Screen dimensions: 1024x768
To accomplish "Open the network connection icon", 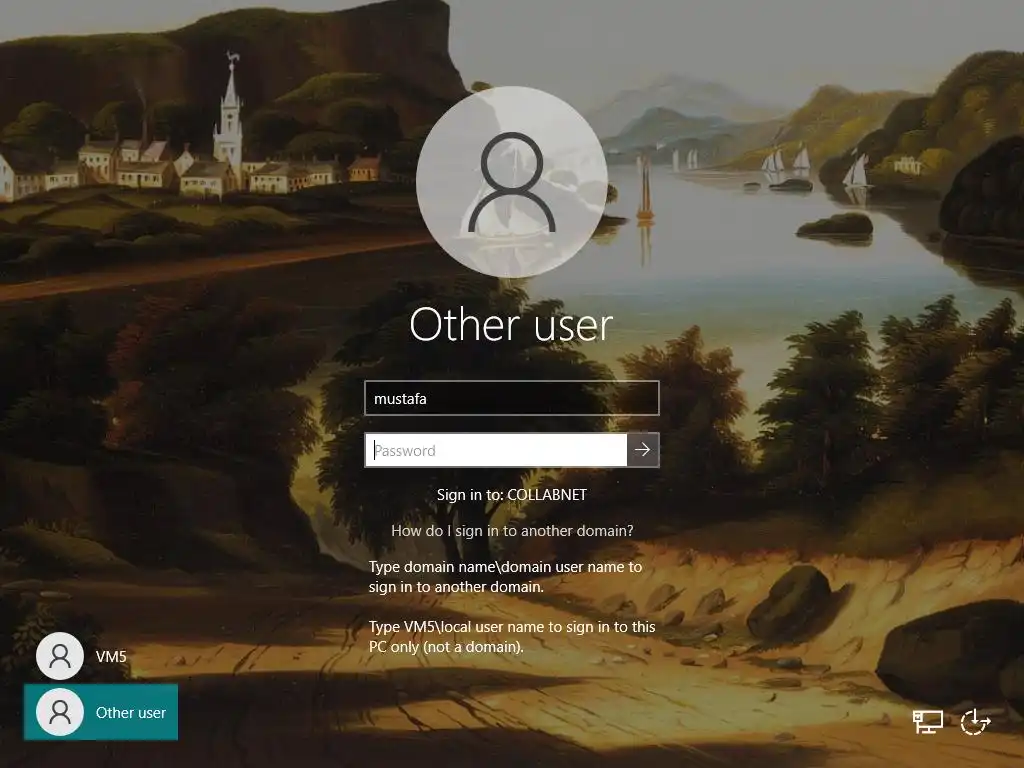I will tap(927, 722).
